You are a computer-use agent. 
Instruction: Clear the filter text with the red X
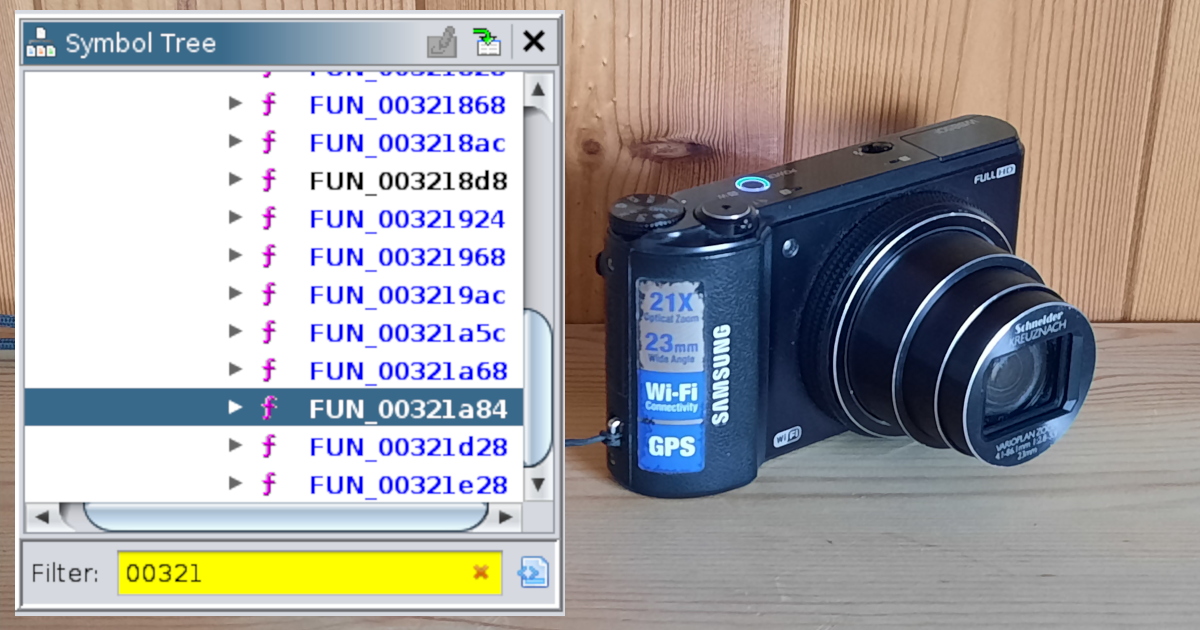(x=481, y=572)
